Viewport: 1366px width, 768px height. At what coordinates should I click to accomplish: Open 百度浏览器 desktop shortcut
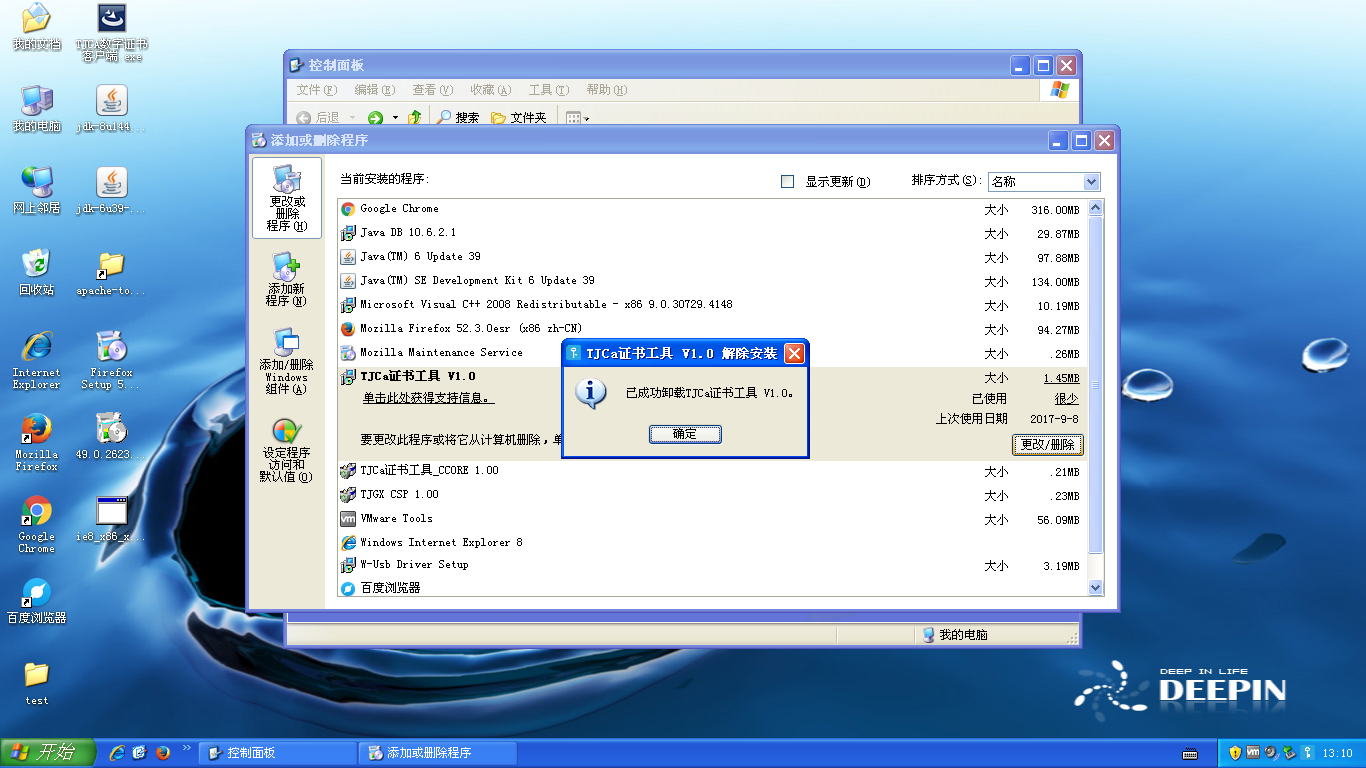click(x=36, y=600)
